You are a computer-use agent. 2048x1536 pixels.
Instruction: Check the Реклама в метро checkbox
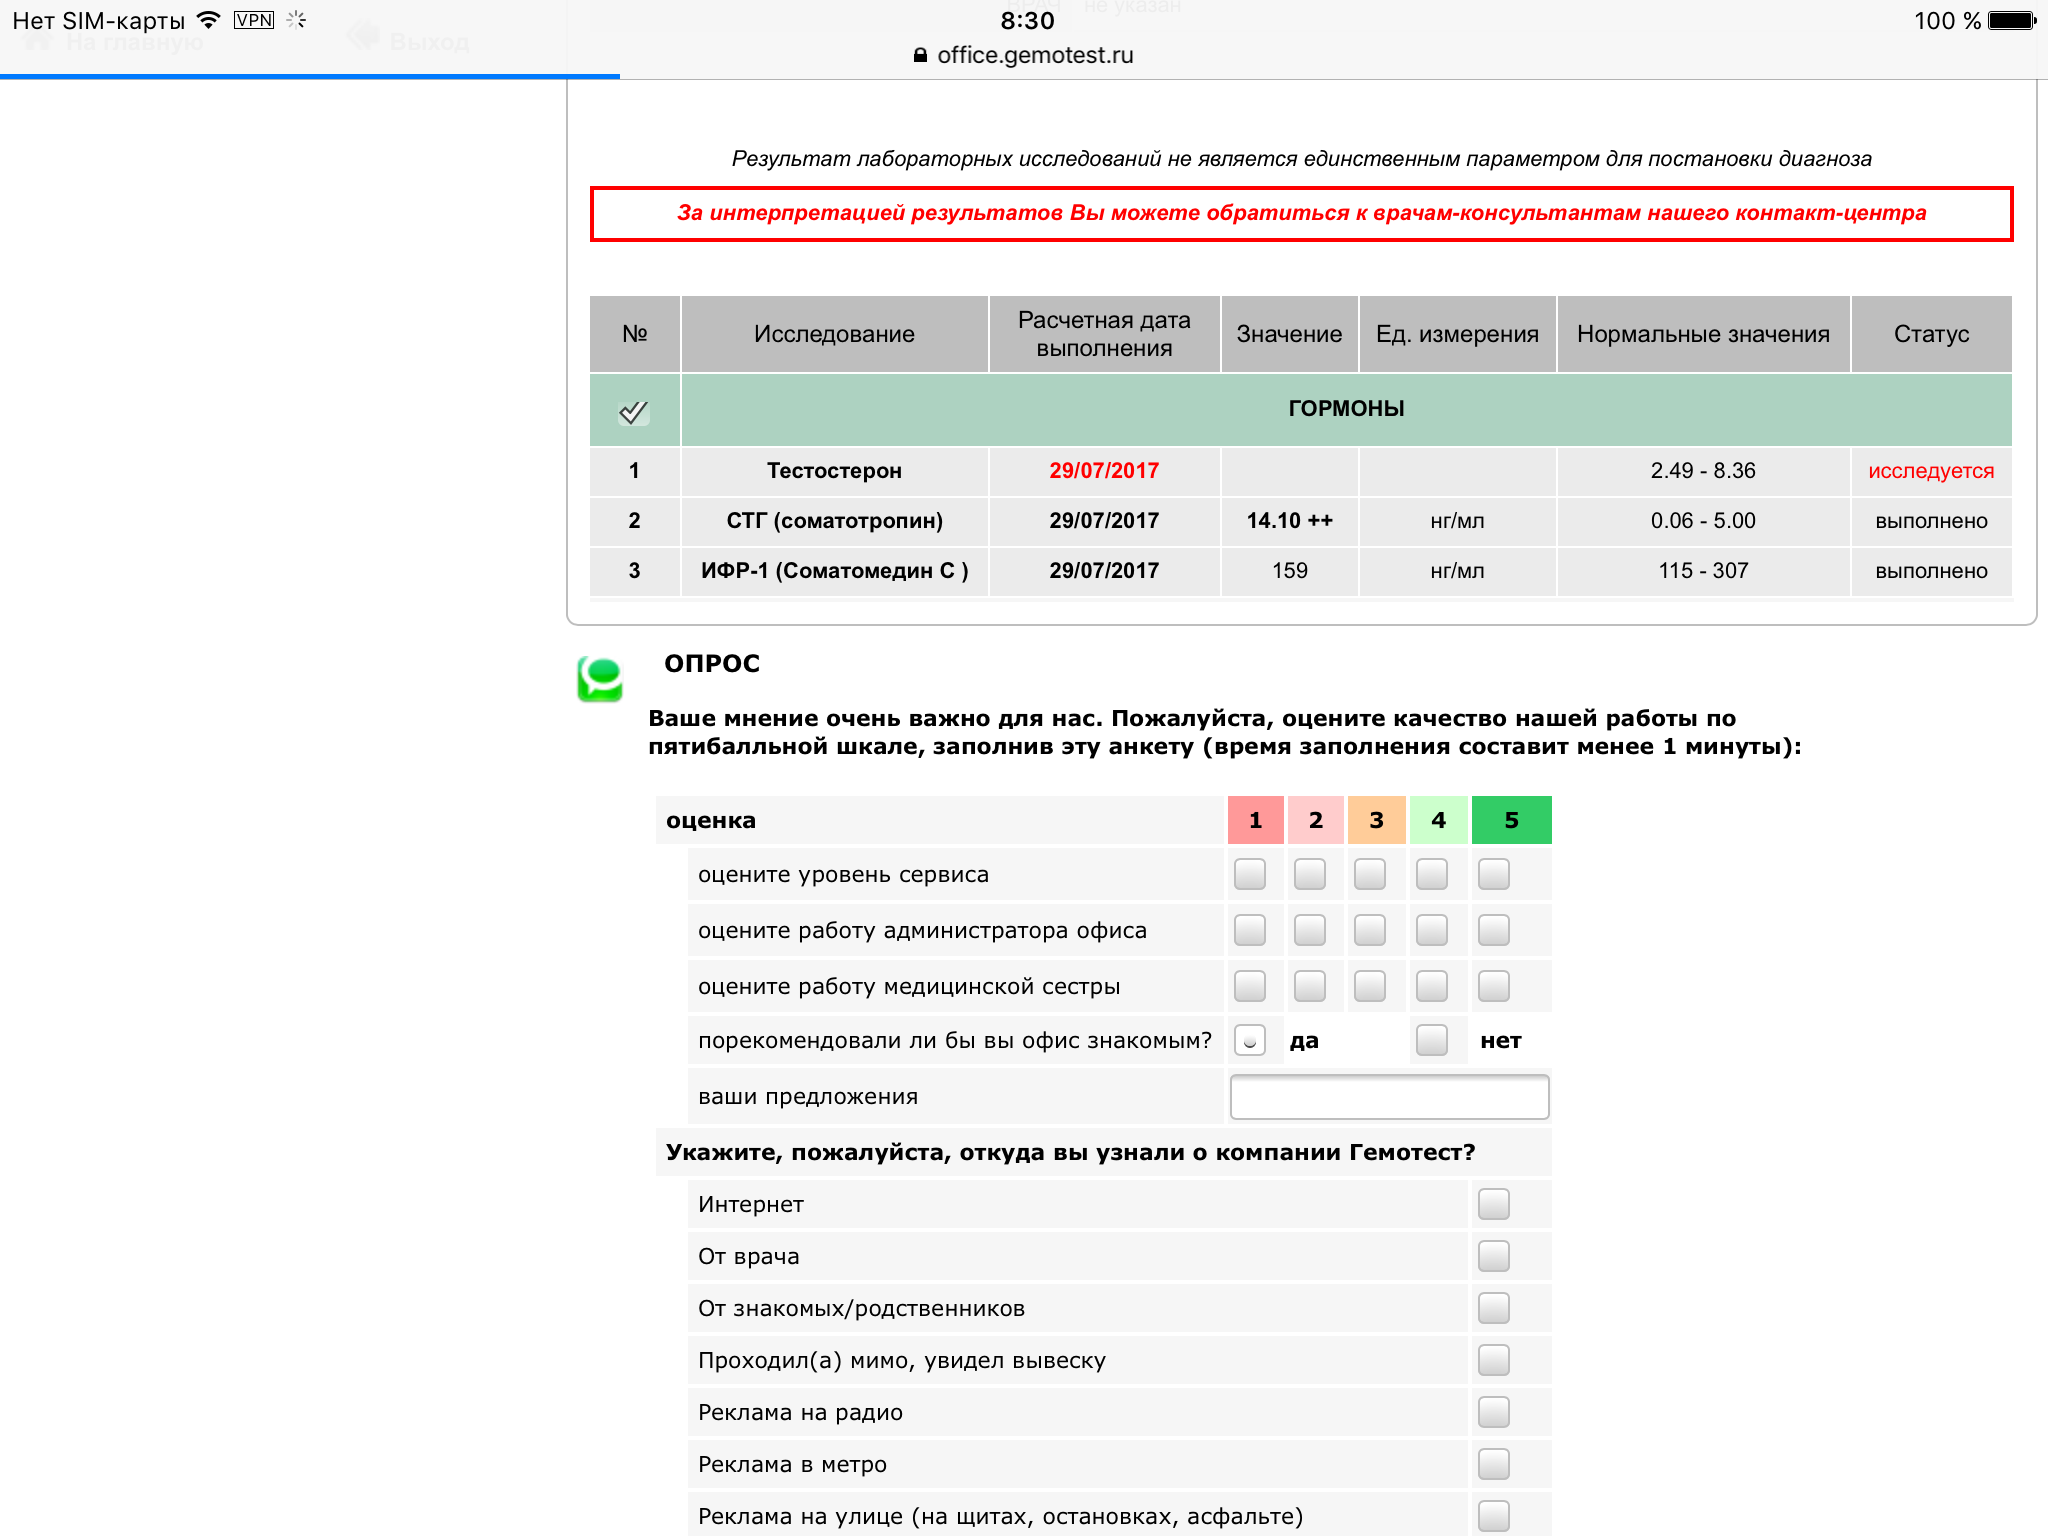click(x=1493, y=1464)
